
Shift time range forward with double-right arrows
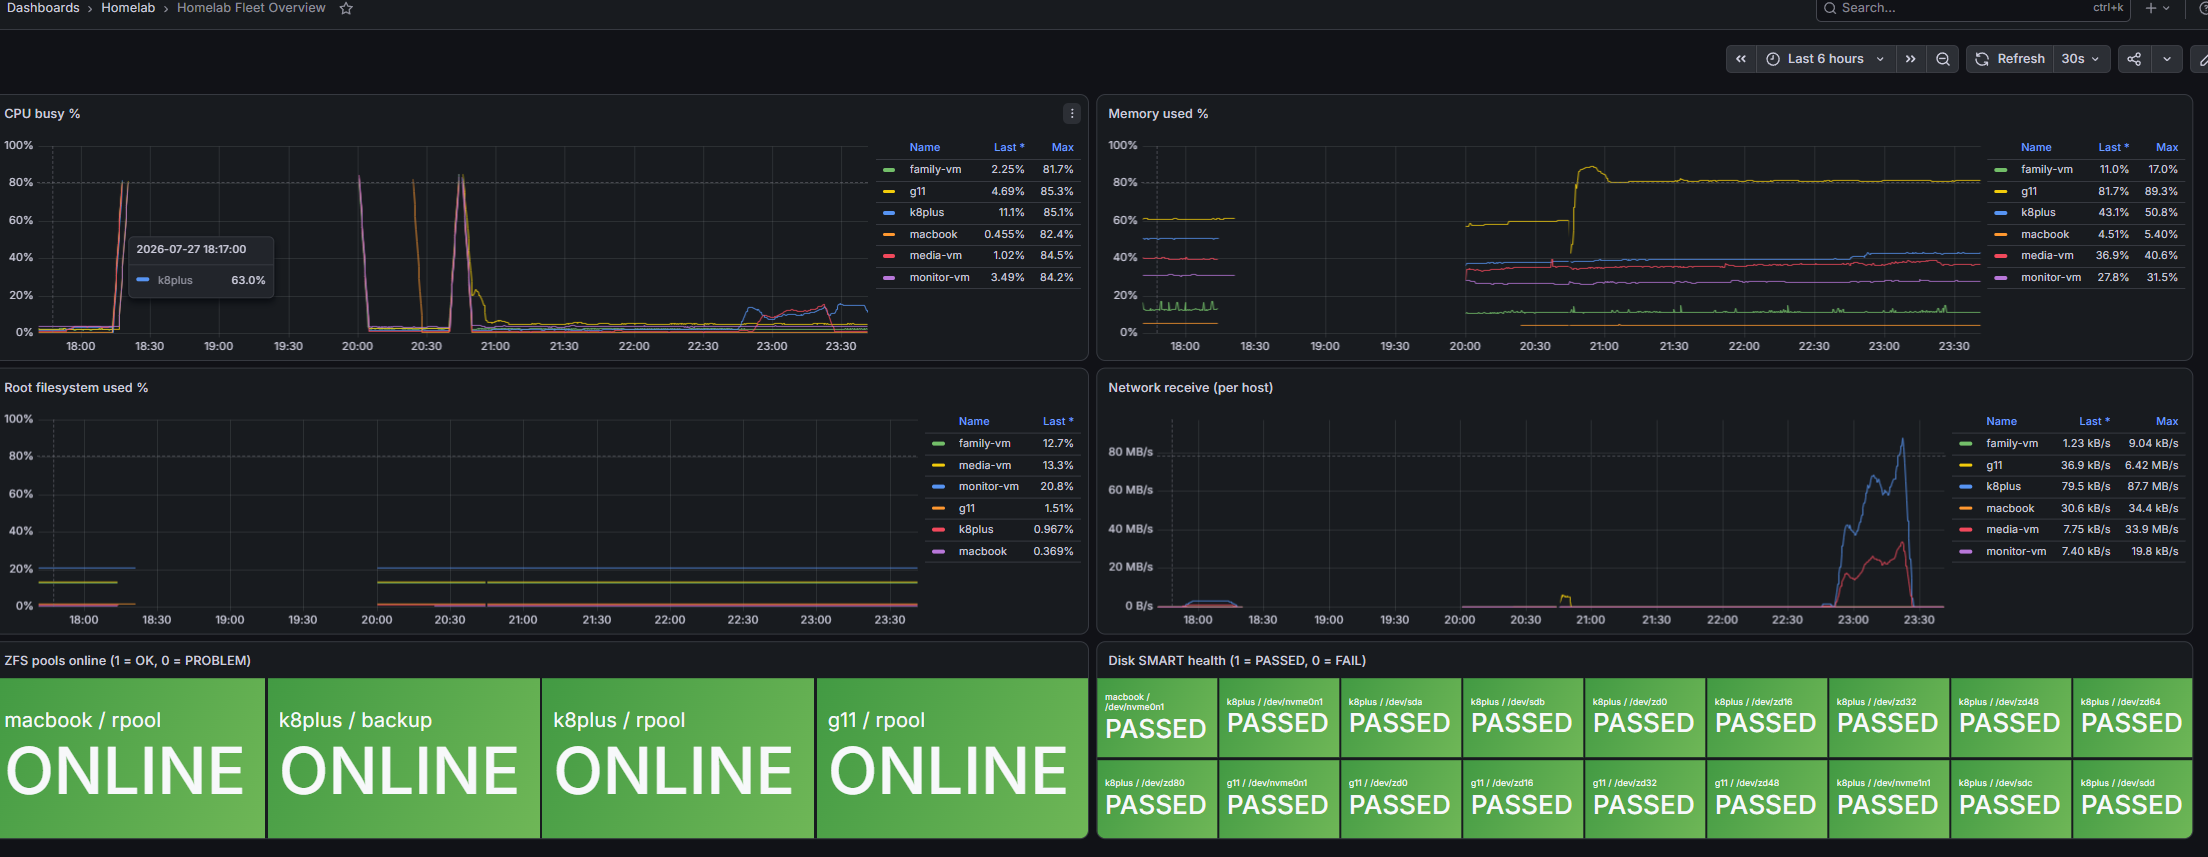click(x=1910, y=59)
